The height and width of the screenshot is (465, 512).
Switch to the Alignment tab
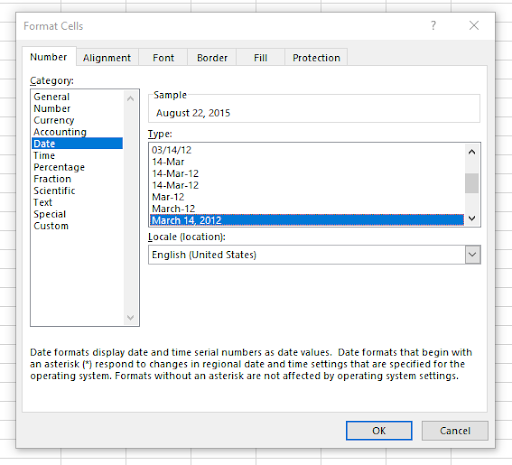pyautogui.click(x=107, y=58)
